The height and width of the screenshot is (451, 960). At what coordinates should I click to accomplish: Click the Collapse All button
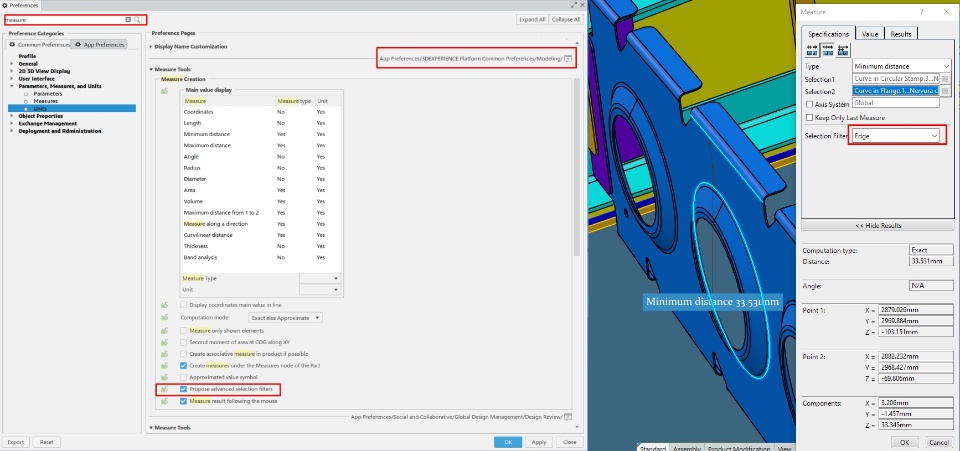(x=565, y=20)
